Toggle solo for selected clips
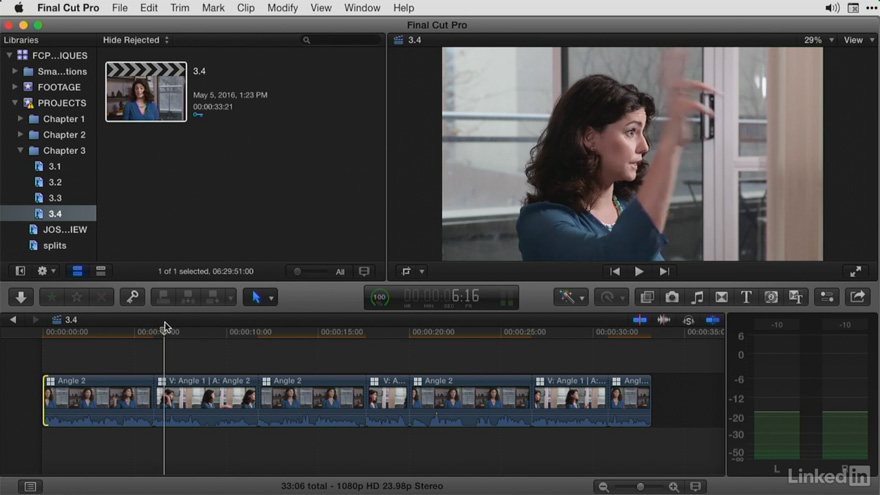Viewport: 880px width, 495px height. point(689,320)
